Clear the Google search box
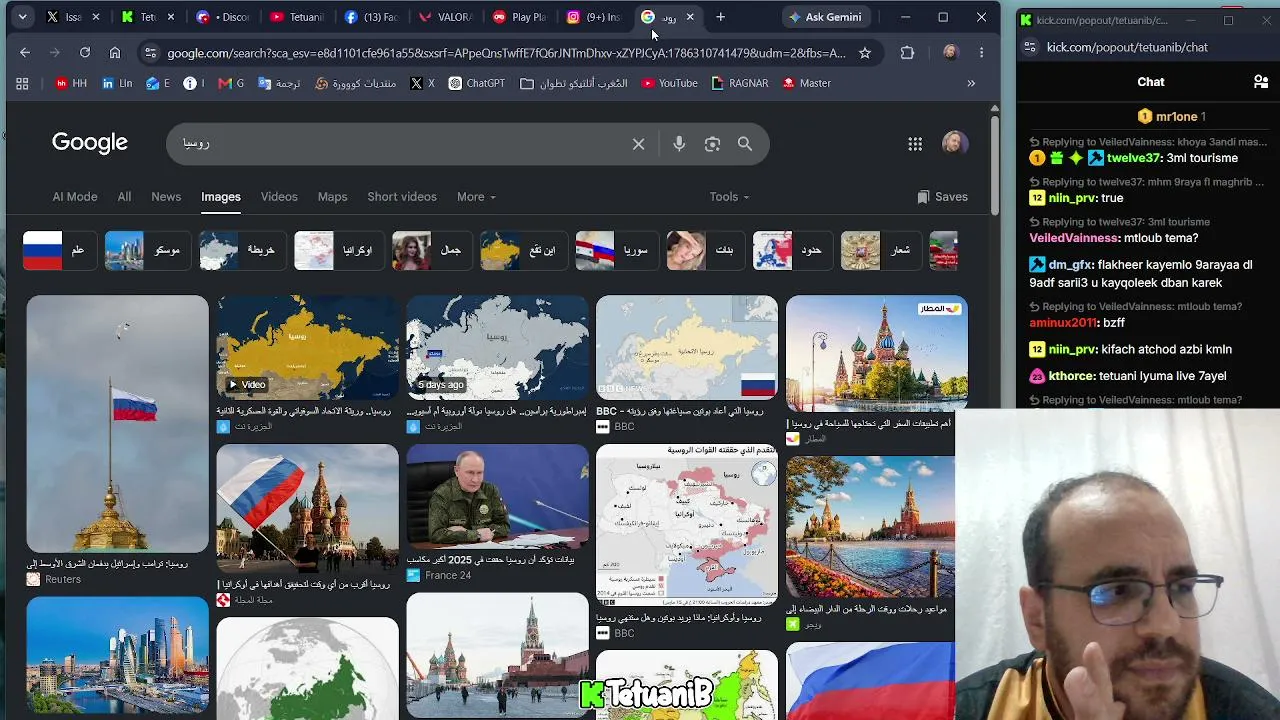 pyautogui.click(x=638, y=144)
